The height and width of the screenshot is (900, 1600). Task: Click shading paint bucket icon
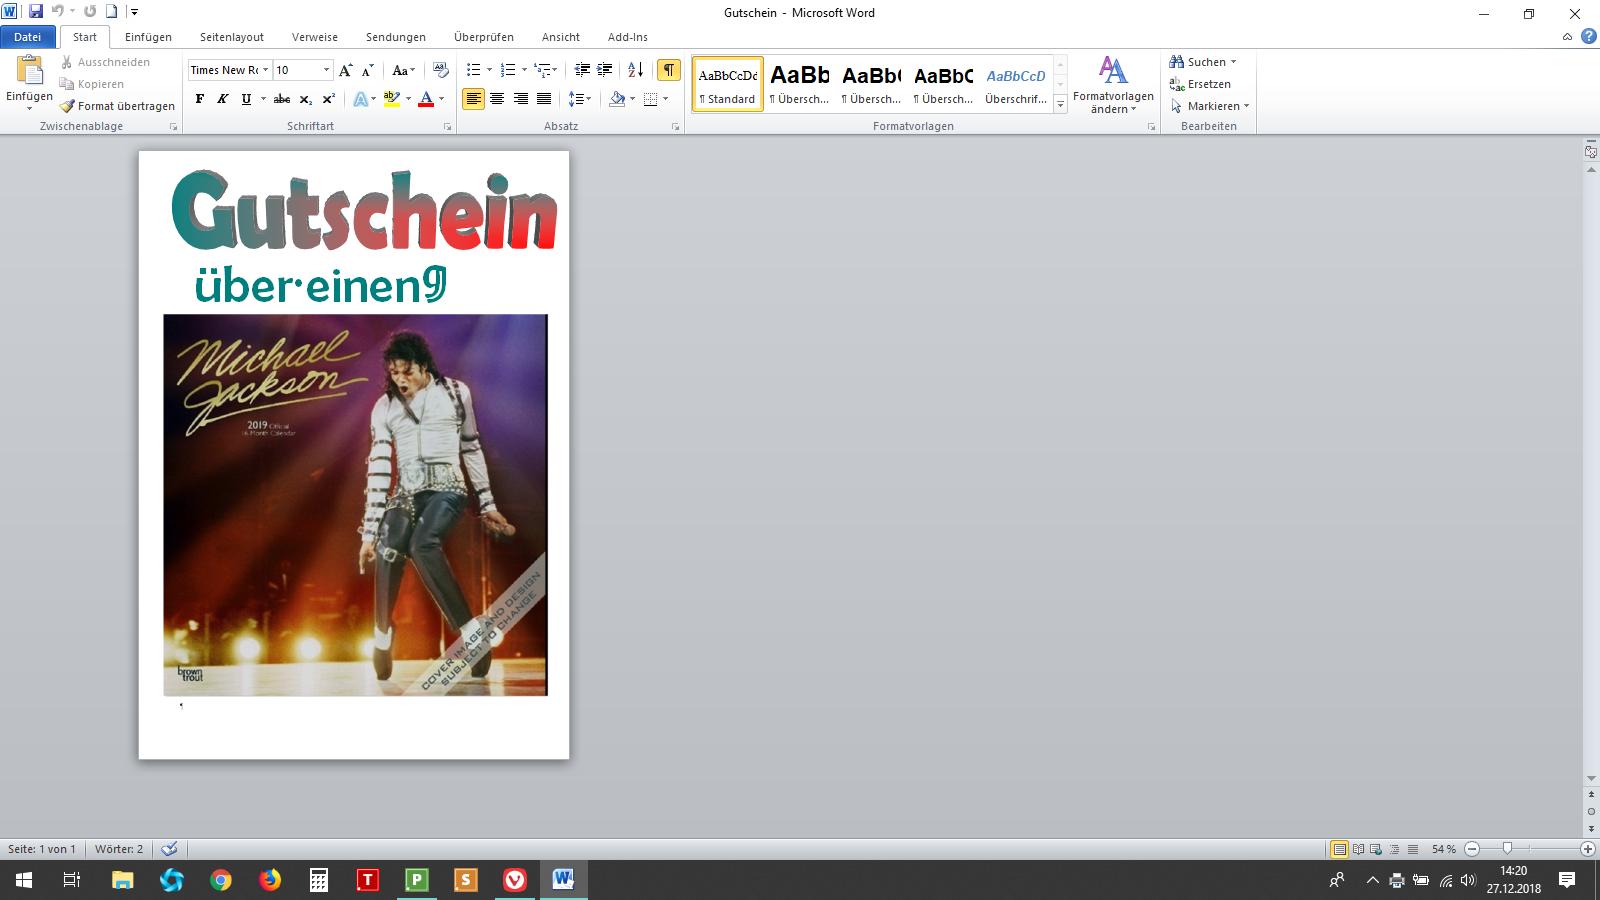coord(617,99)
